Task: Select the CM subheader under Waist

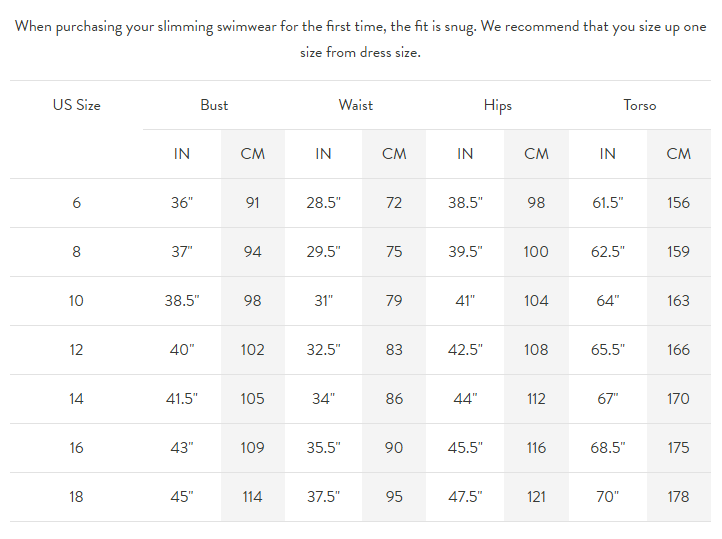Action: [x=394, y=154]
